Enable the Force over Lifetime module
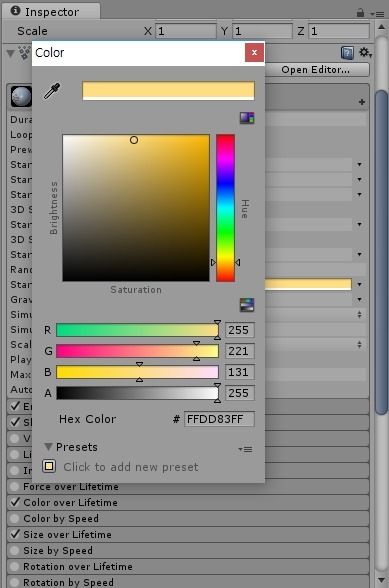Viewport: 389px width, 588px height. 15,486
